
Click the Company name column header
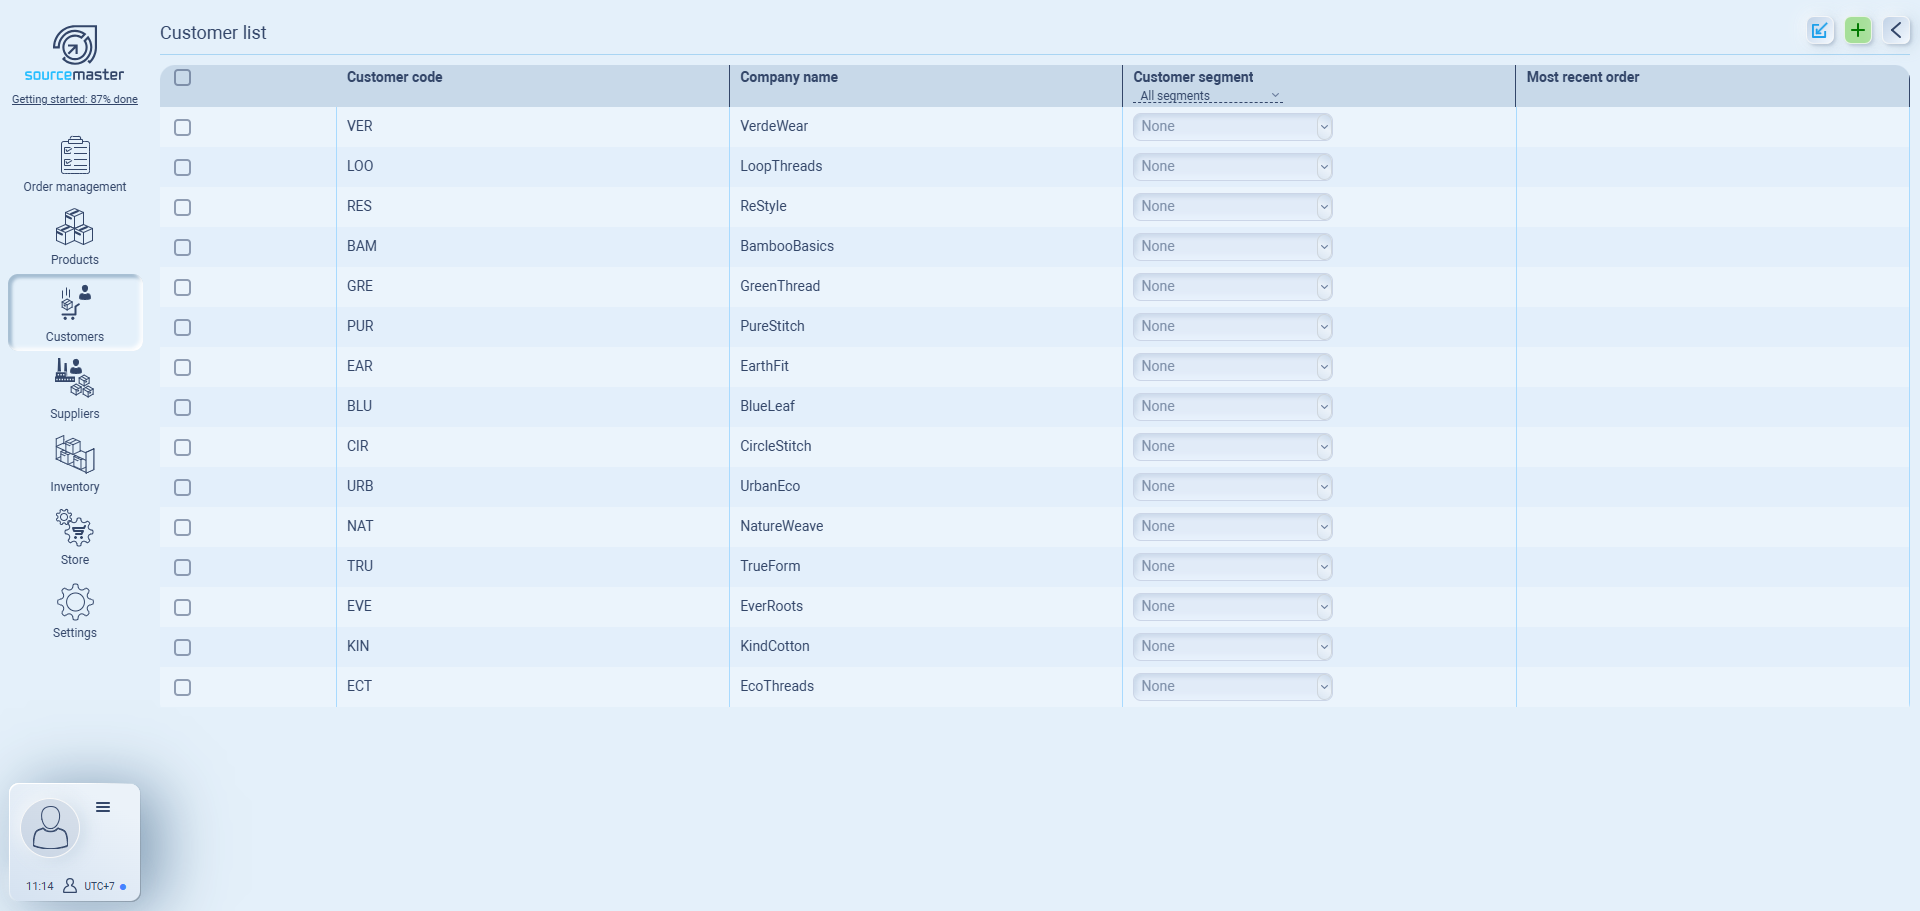[789, 77]
